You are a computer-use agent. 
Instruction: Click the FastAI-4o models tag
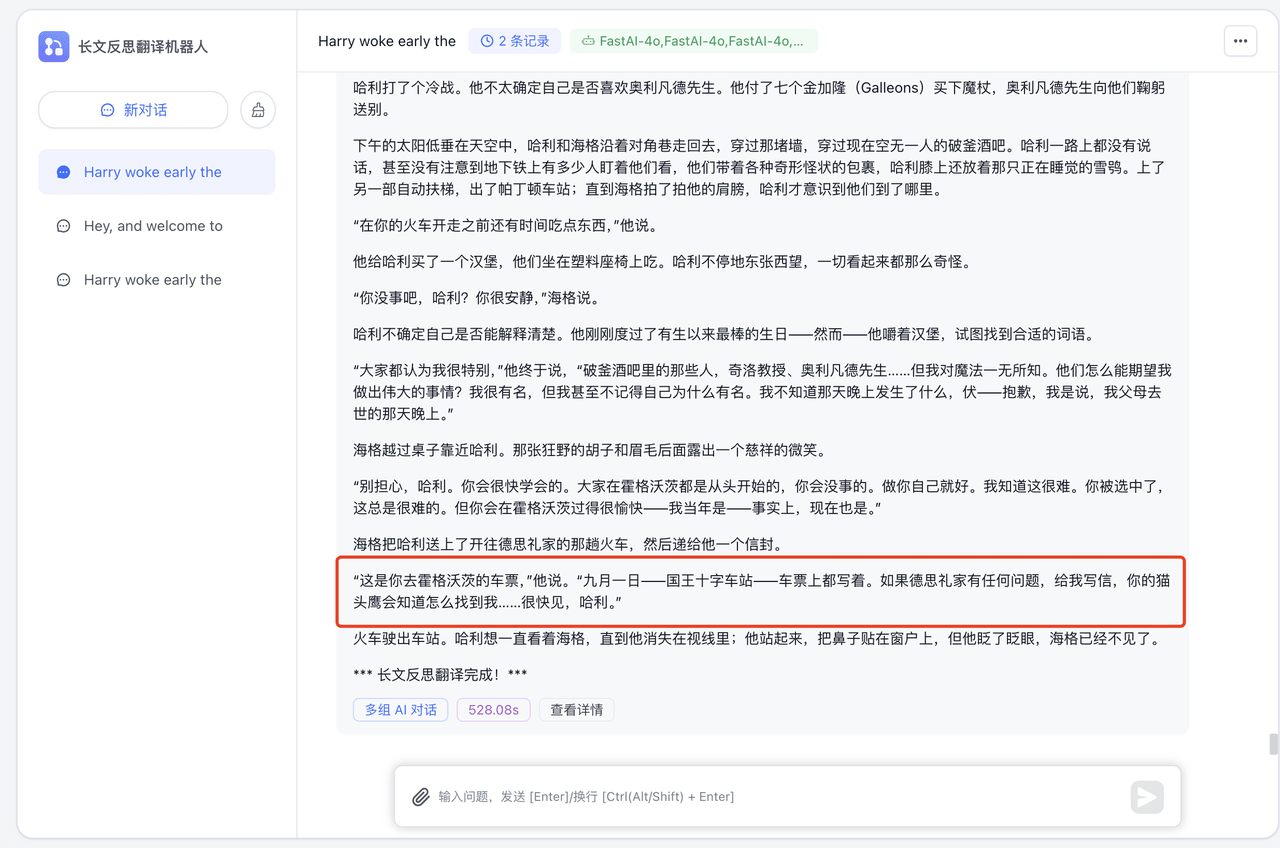point(693,41)
